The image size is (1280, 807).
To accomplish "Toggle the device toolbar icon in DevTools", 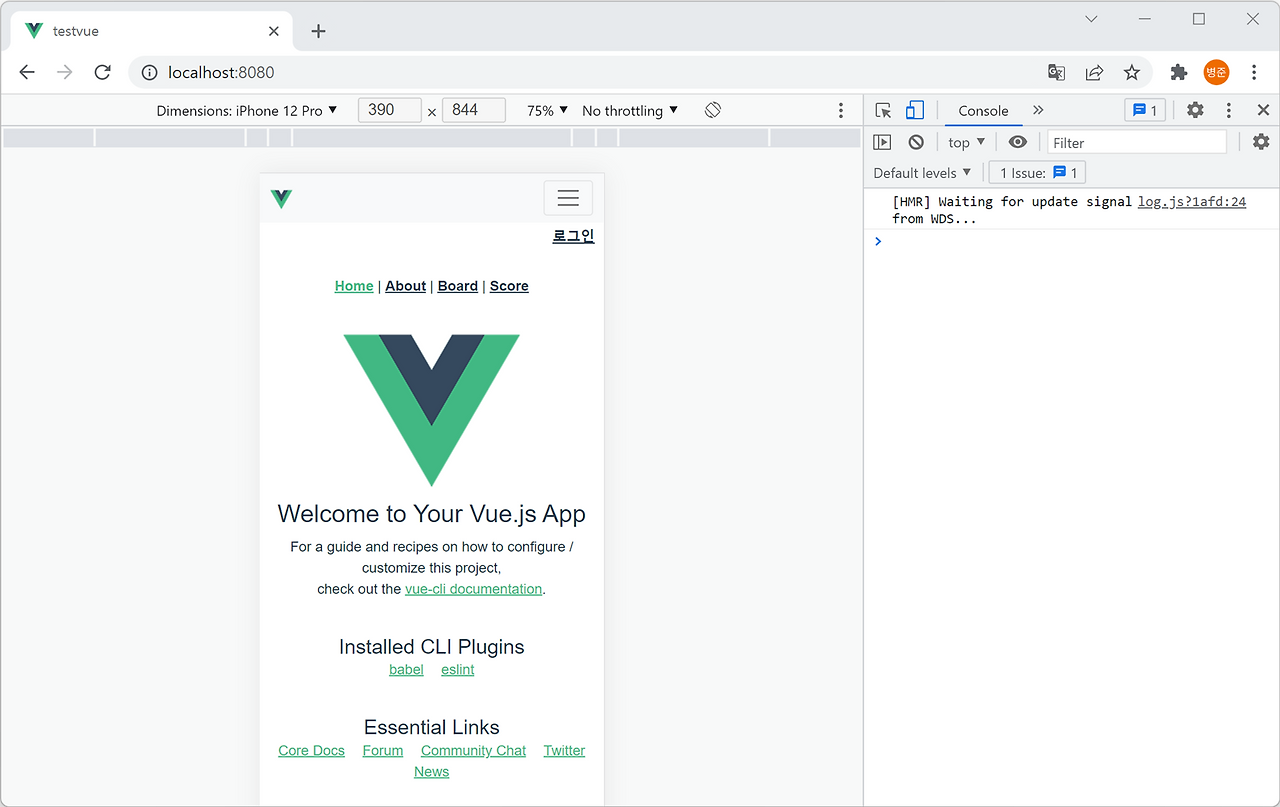I will click(x=914, y=110).
